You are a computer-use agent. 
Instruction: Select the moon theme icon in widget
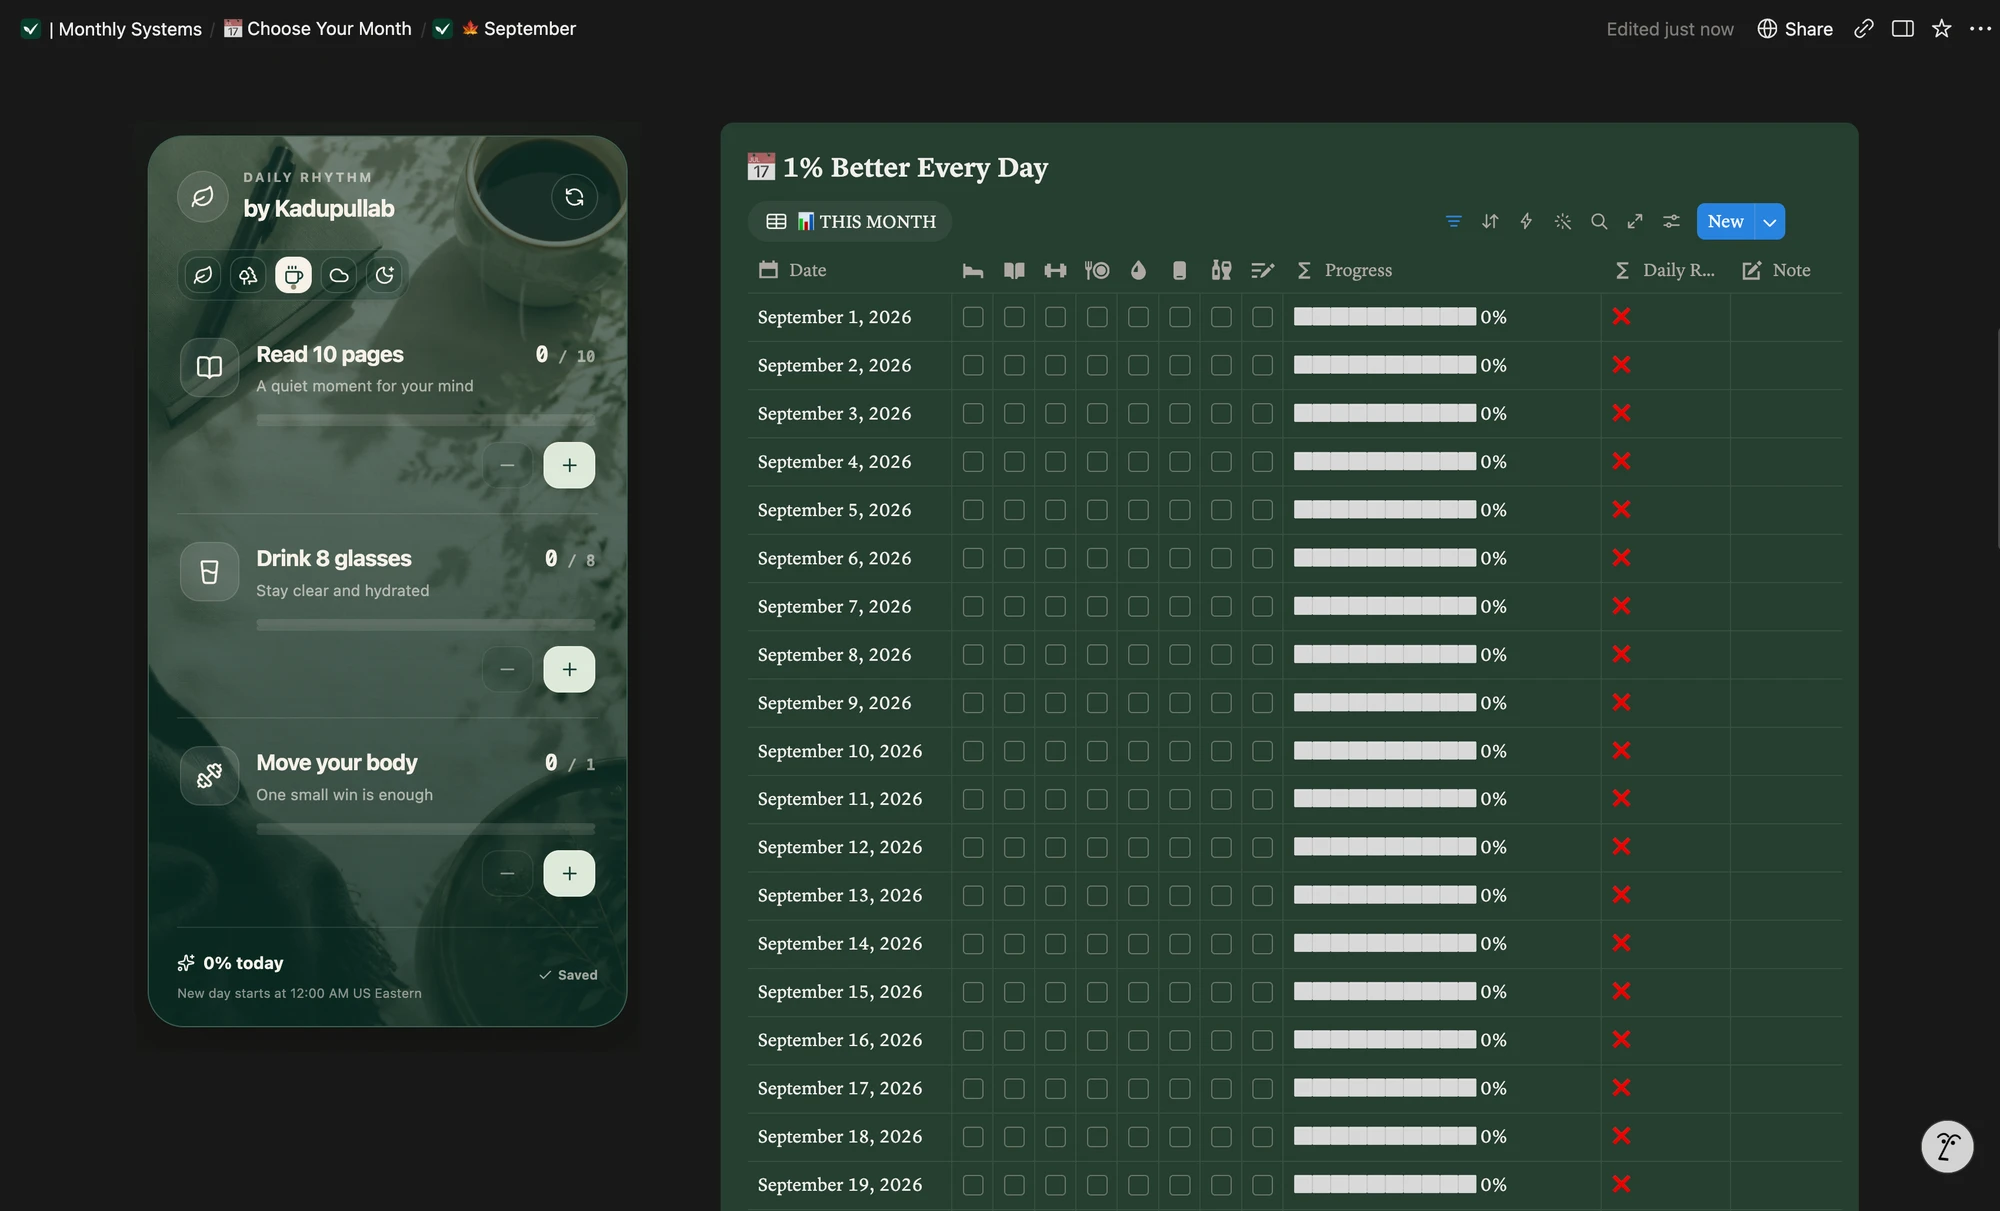pyautogui.click(x=385, y=275)
